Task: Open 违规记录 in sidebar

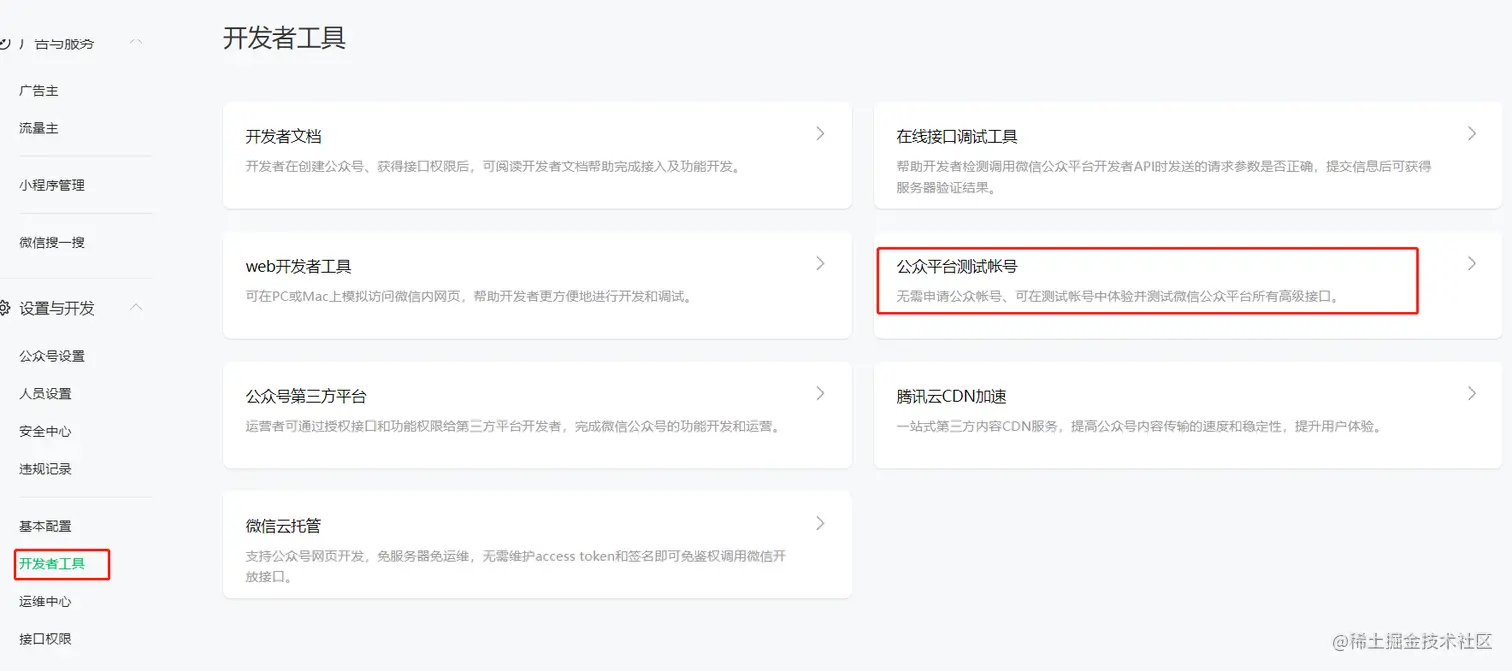Action: tap(45, 469)
